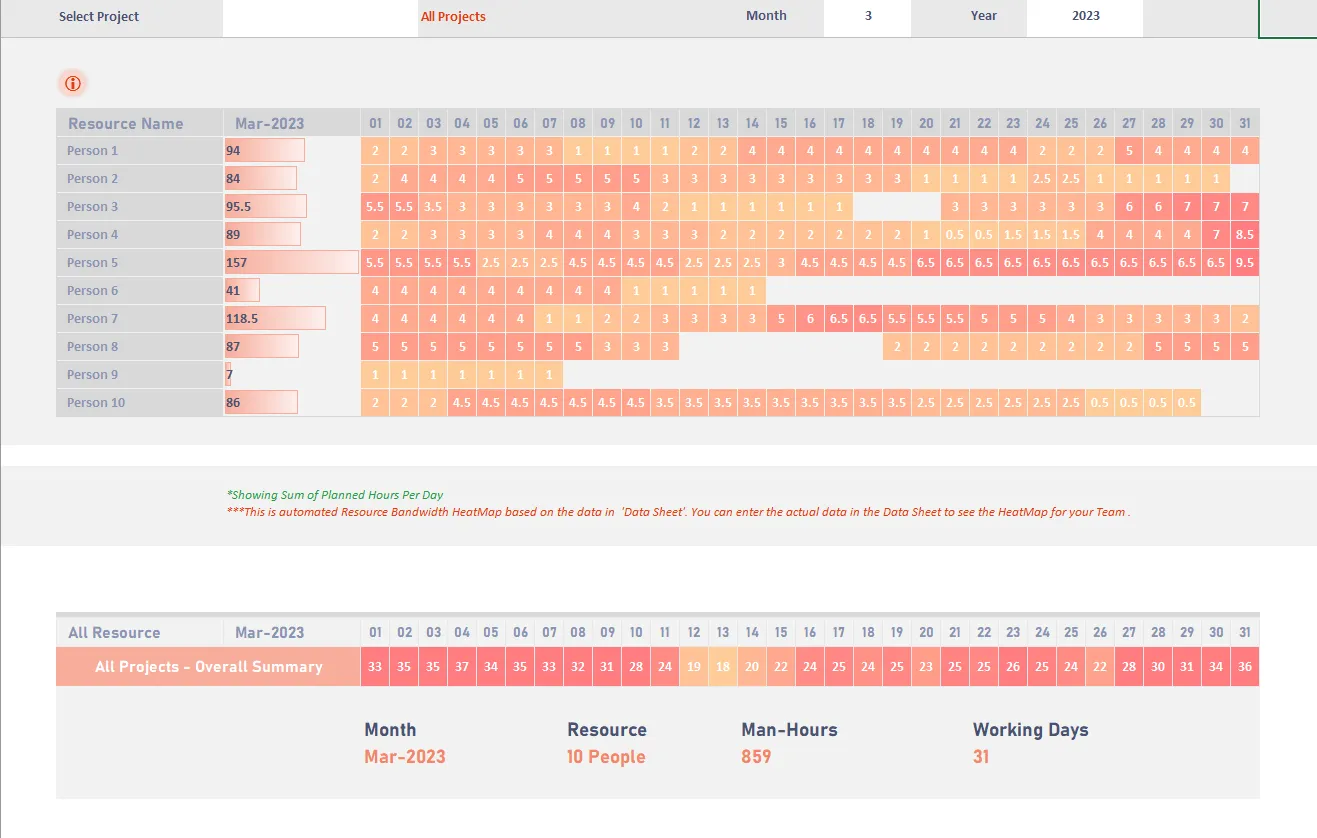This screenshot has width=1317, height=838.
Task: Click Person 10's total hours bar showing 86
Action: click(x=261, y=403)
